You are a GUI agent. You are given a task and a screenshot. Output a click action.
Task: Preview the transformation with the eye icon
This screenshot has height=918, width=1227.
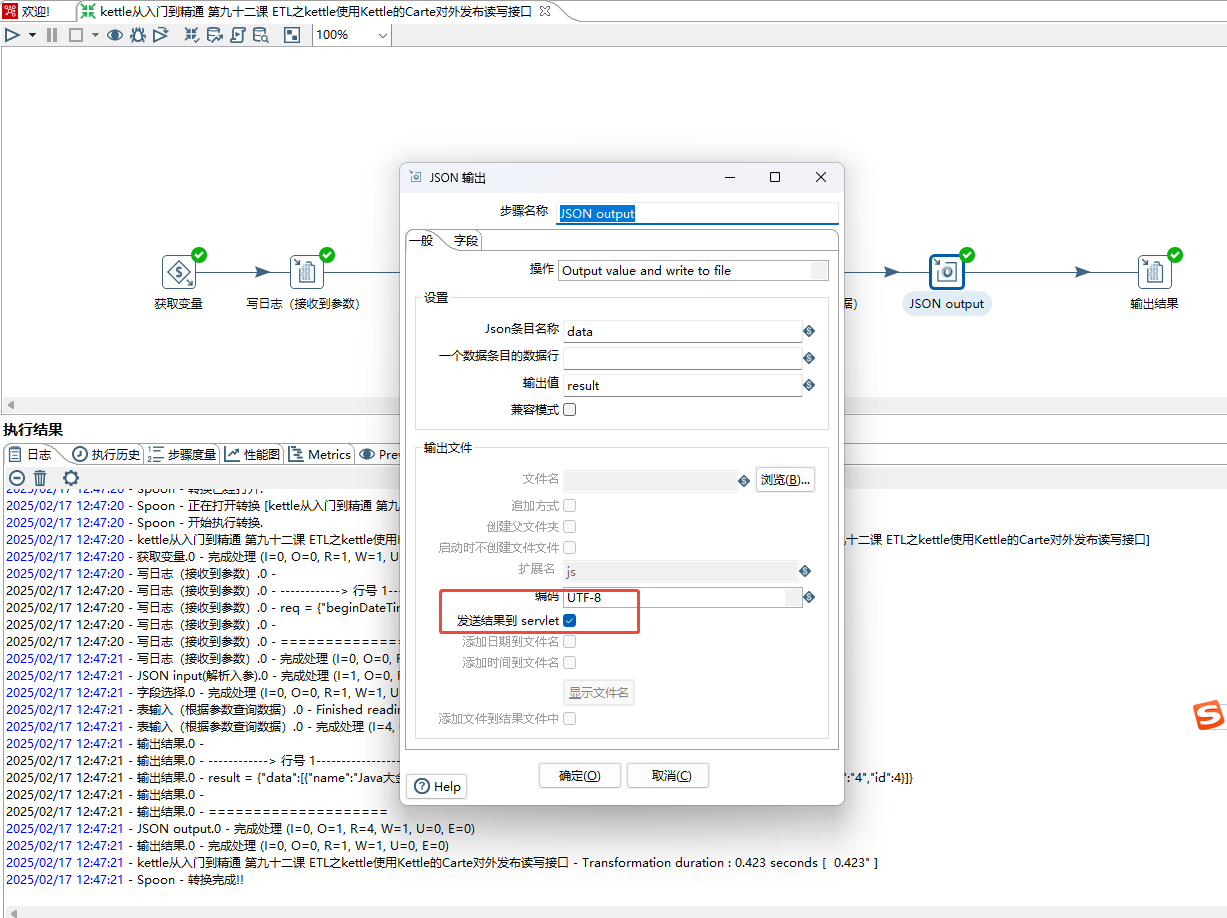[115, 35]
